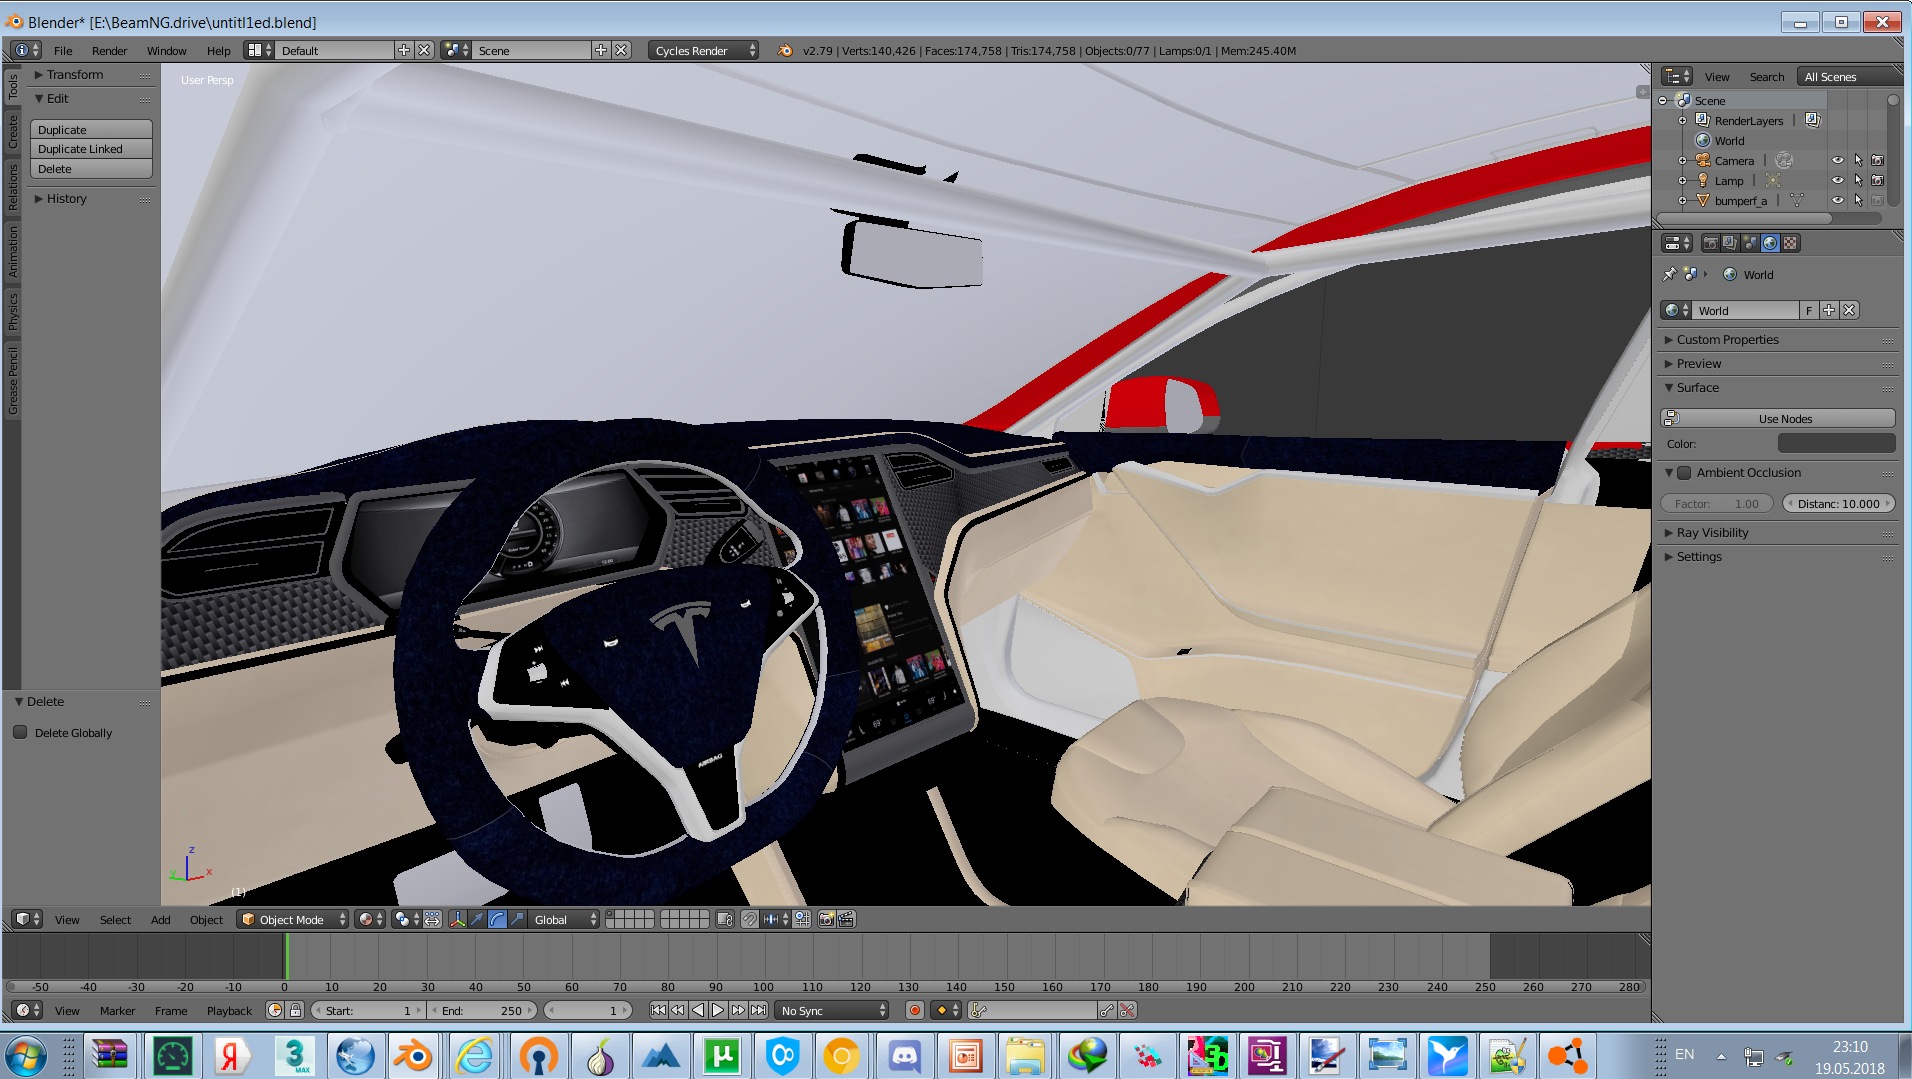Screen dimensions: 1912x1079
Task: Open the Scene properties tab icon
Action: tap(1750, 243)
